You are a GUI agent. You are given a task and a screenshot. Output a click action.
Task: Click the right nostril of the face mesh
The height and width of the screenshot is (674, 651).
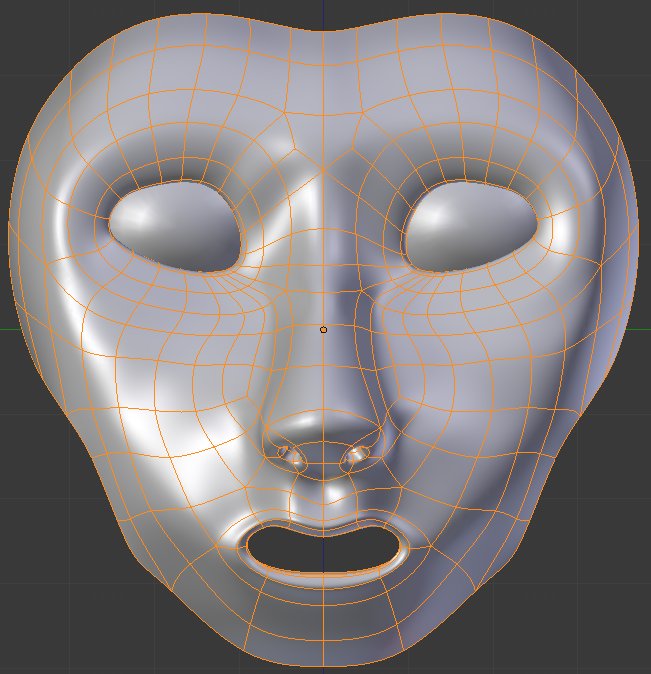[x=355, y=457]
